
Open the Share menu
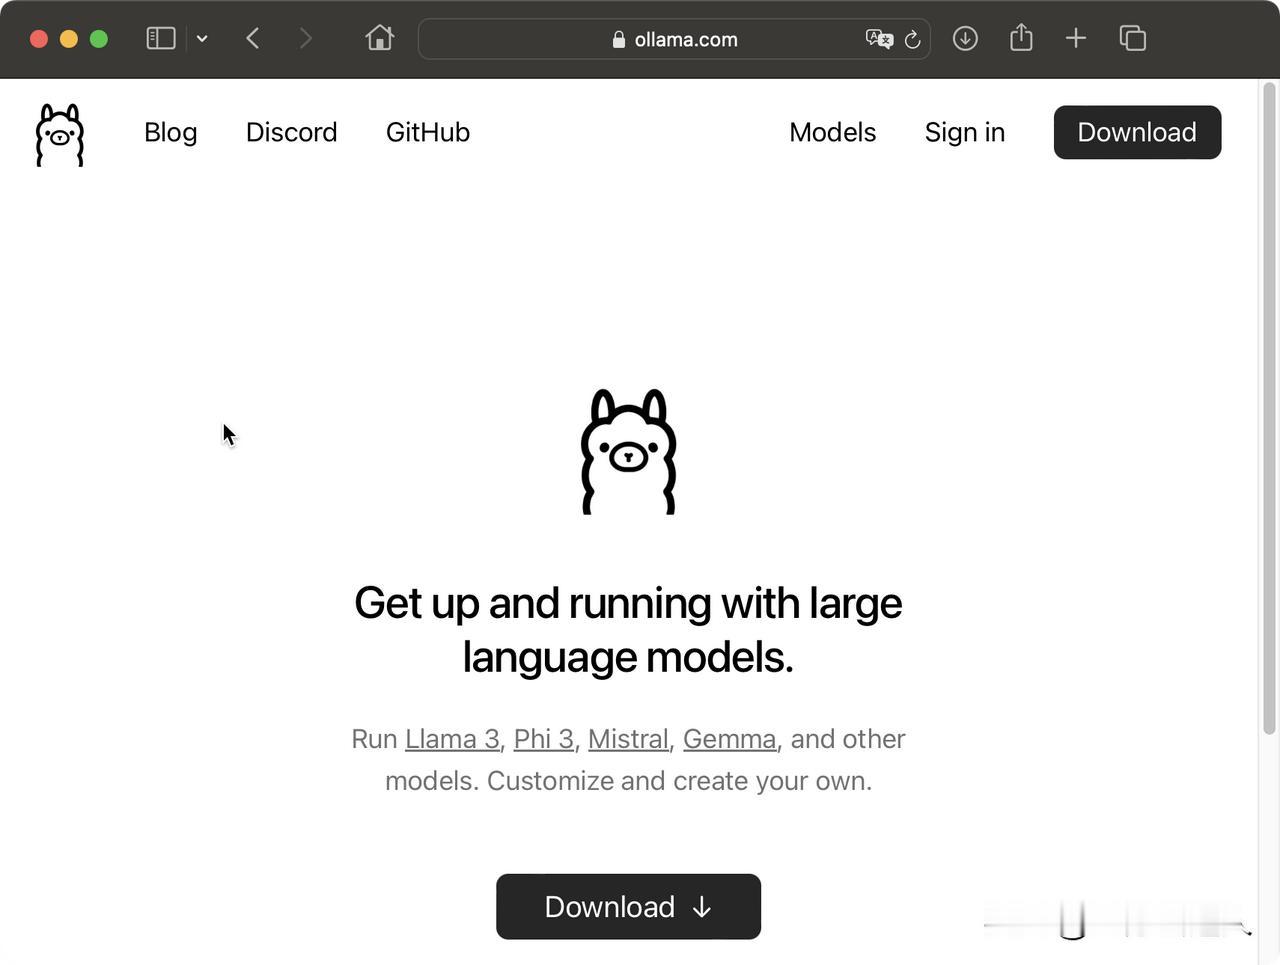[1021, 38]
